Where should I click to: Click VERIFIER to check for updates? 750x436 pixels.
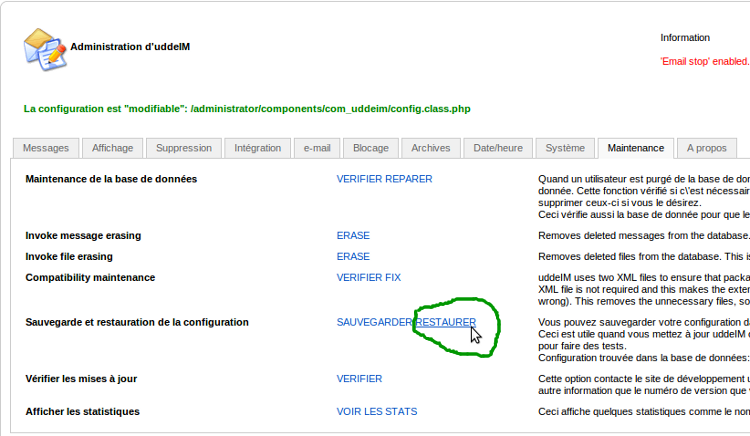359,380
